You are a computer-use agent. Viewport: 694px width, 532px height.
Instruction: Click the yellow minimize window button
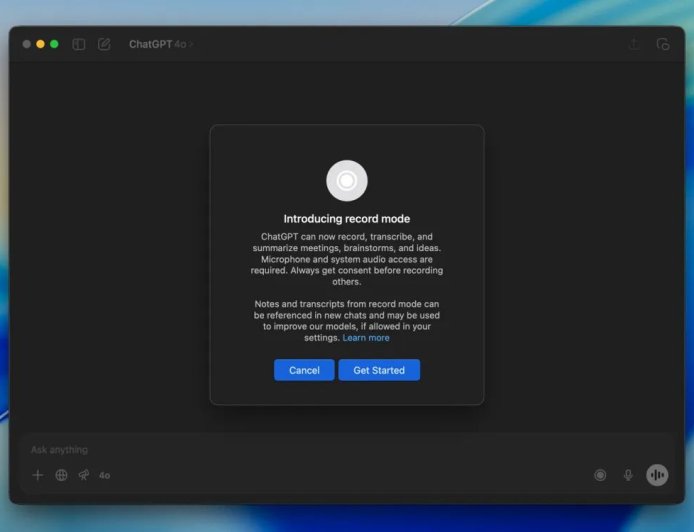(40, 44)
